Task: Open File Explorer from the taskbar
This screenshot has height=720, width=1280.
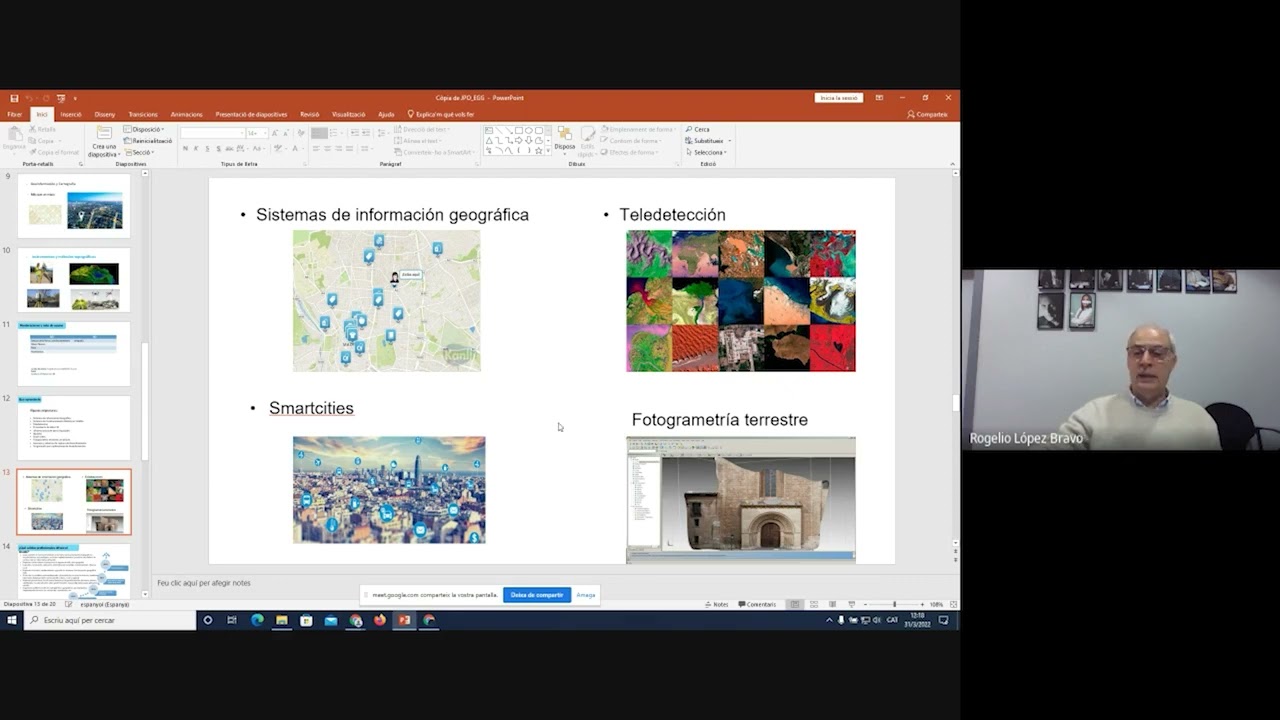Action: pyautogui.click(x=282, y=620)
